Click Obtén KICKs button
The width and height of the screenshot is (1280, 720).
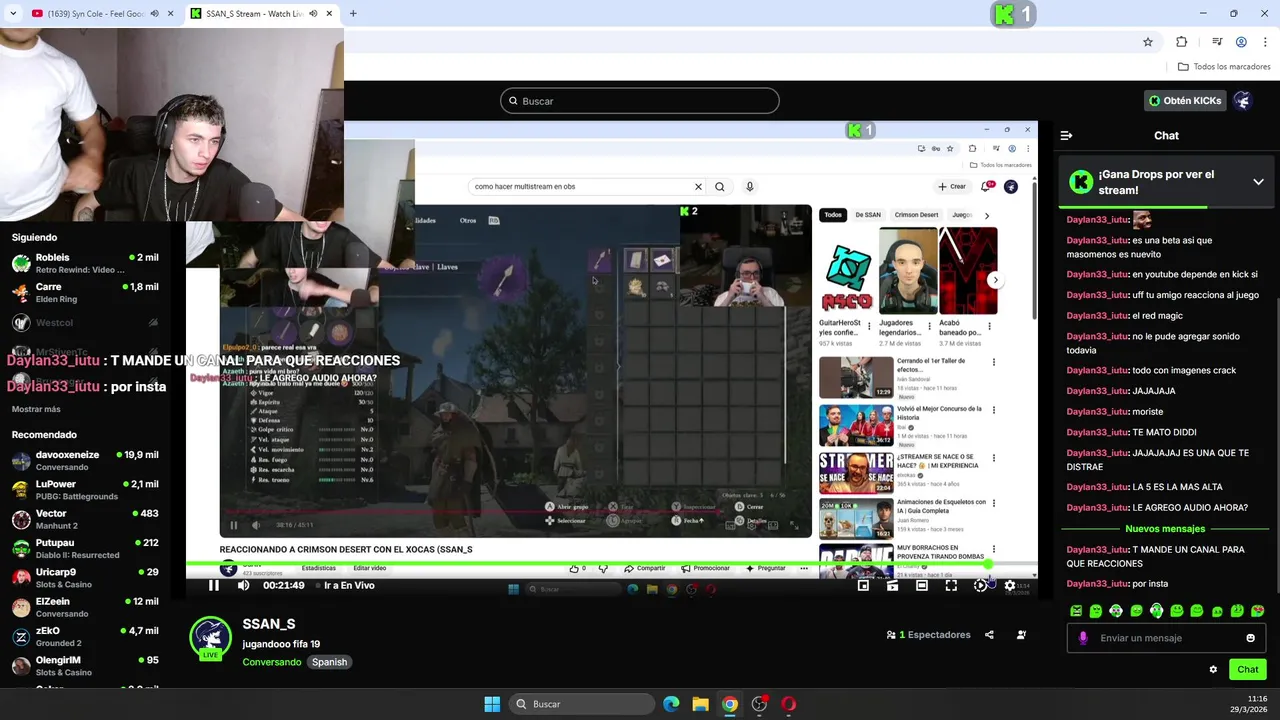tap(1185, 101)
